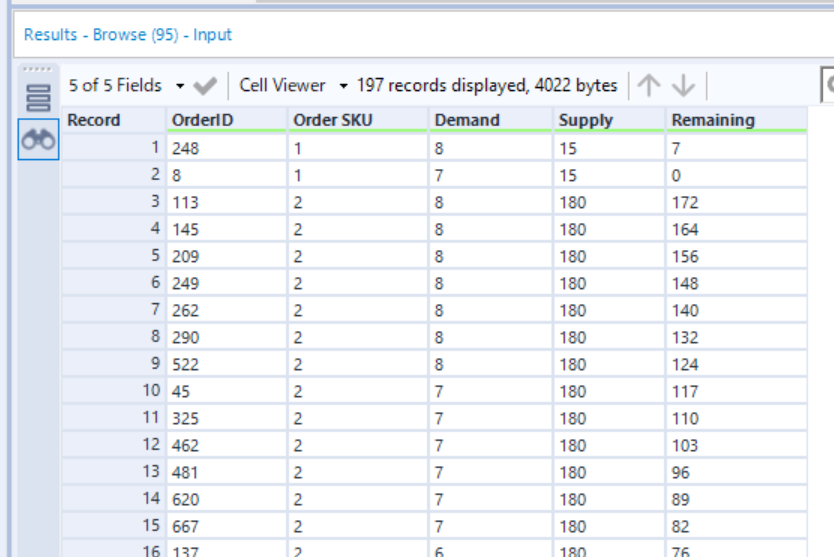
Task: Click the down arrow next record icon
Action: coord(683,85)
